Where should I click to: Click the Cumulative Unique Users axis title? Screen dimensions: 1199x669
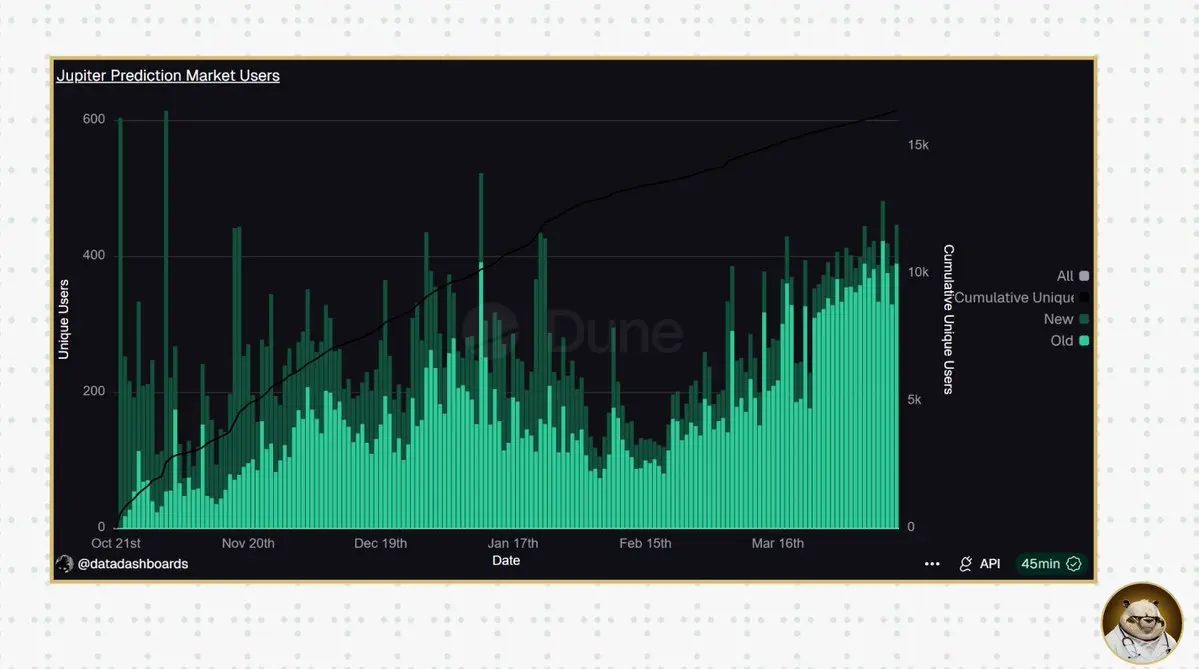click(948, 320)
